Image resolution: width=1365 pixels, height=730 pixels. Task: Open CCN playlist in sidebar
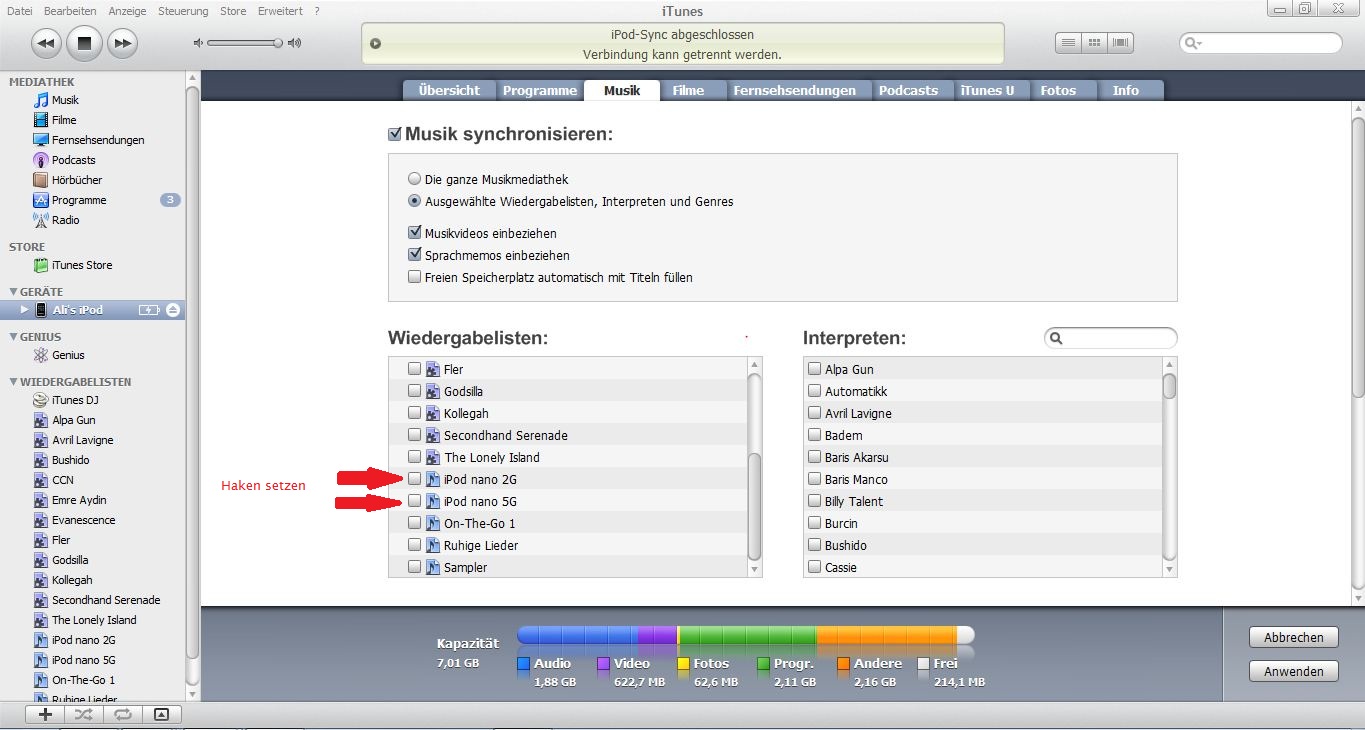coord(62,480)
